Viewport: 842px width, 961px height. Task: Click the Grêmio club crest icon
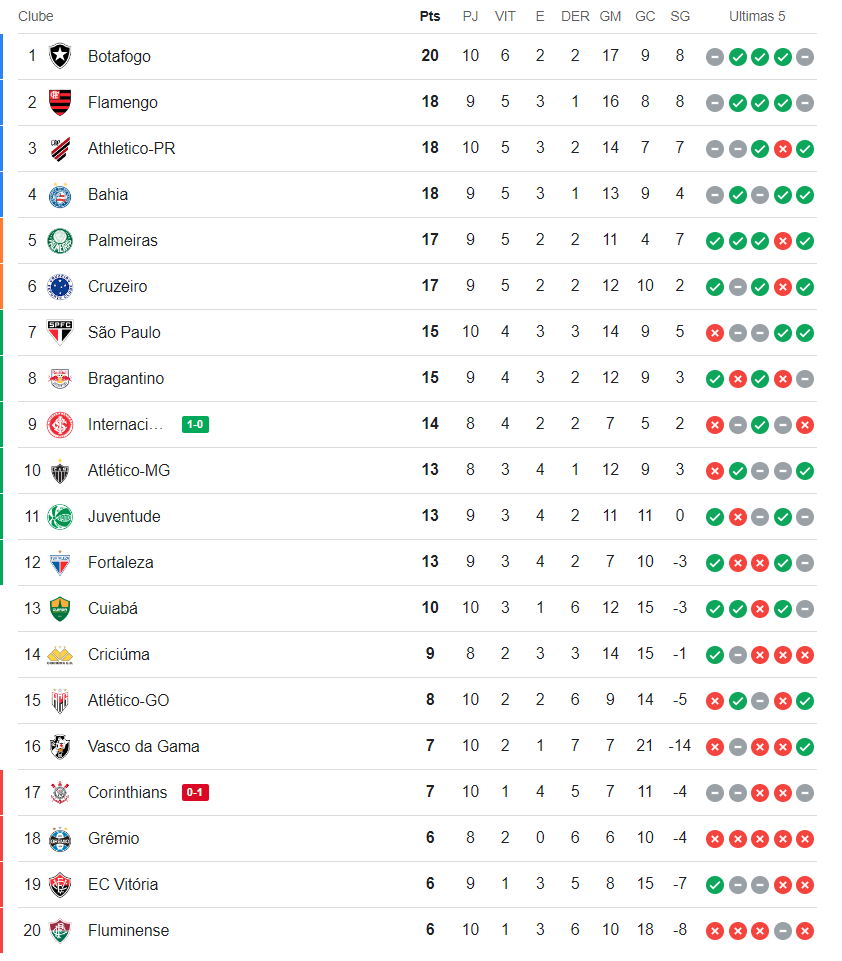(60, 838)
